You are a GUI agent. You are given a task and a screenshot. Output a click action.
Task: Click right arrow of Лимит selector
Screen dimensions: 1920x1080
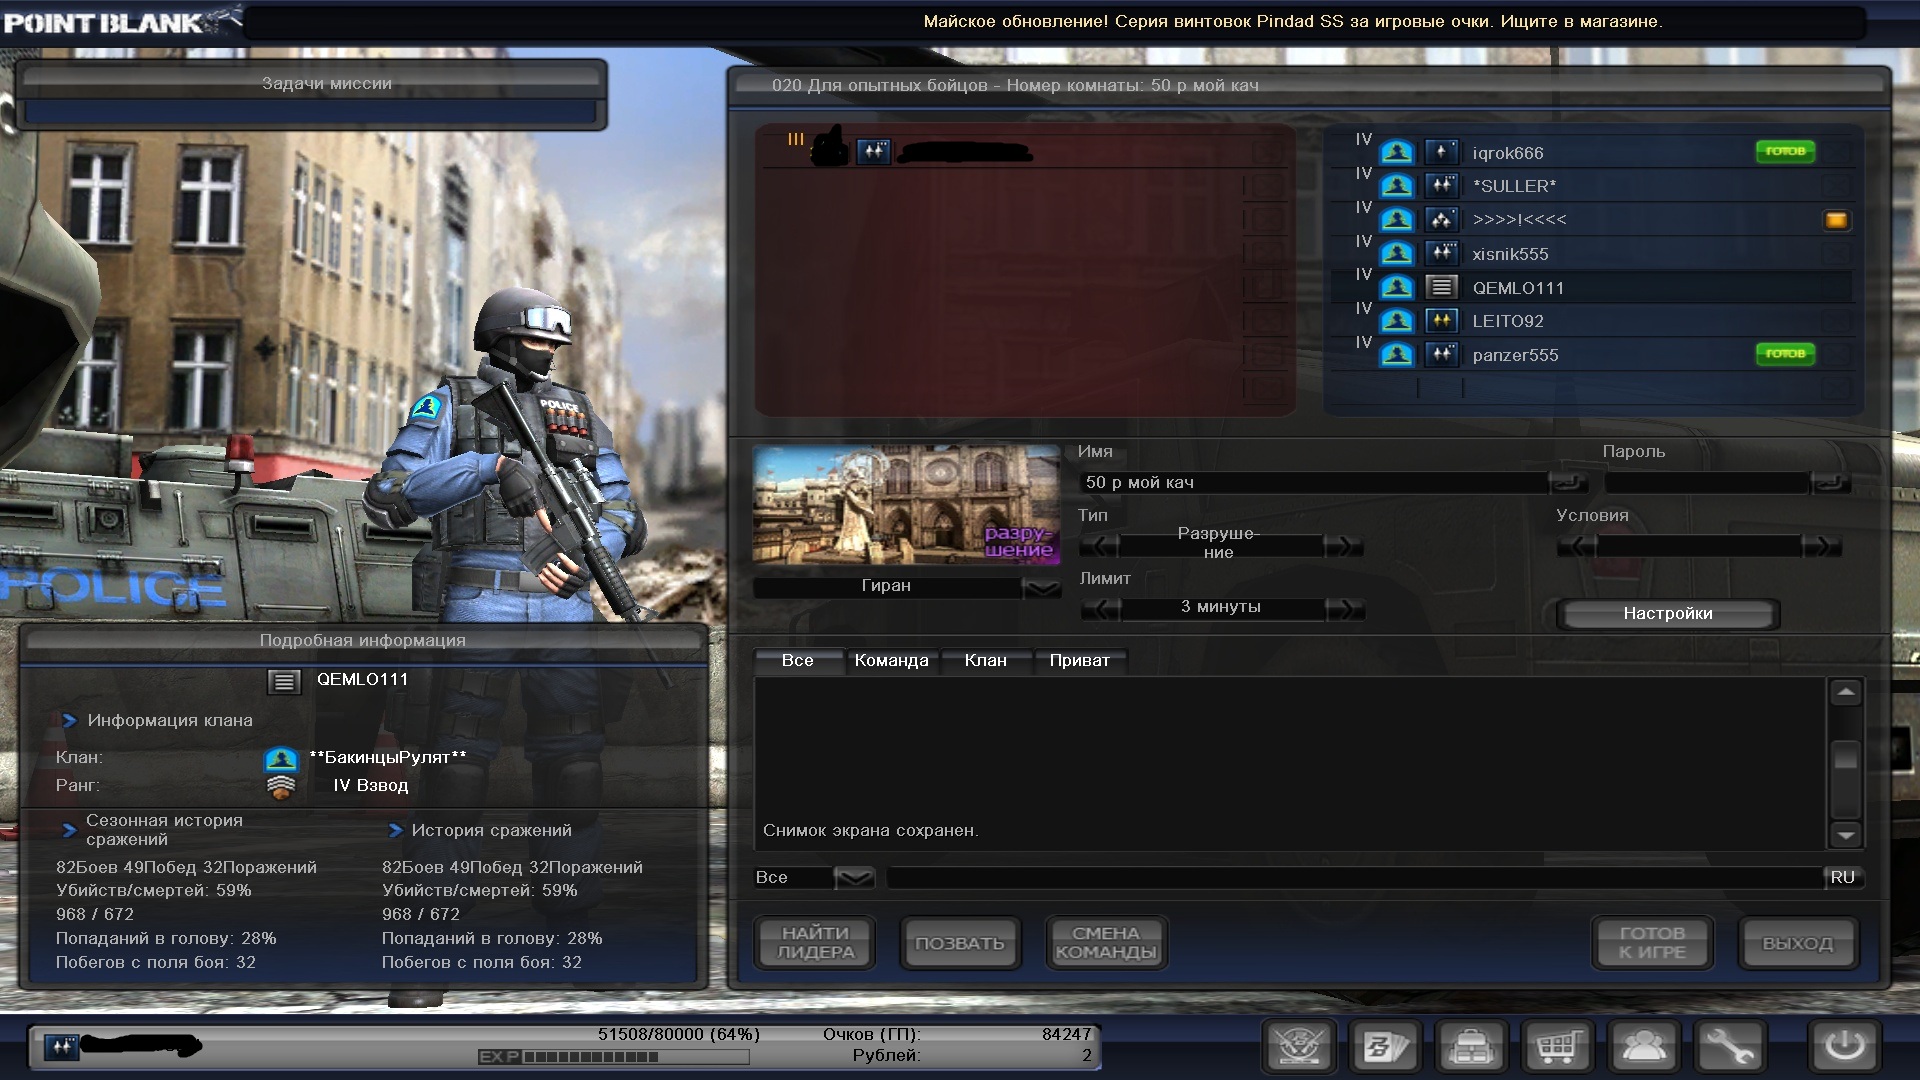(1344, 608)
